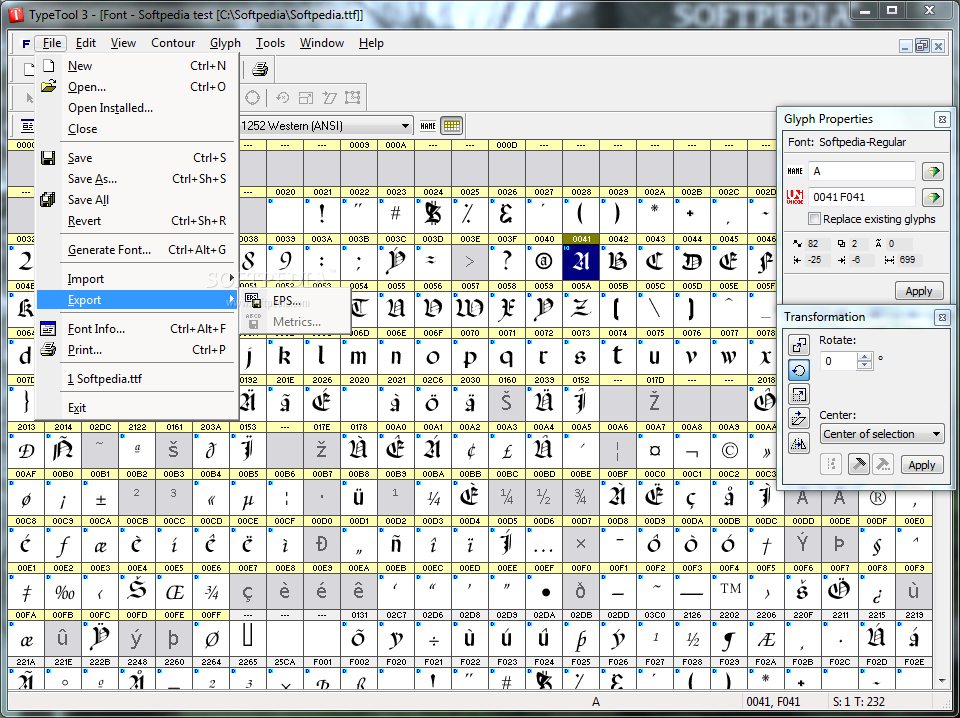
Task: Click the free transform tool in the toolbar
Action: 353,98
